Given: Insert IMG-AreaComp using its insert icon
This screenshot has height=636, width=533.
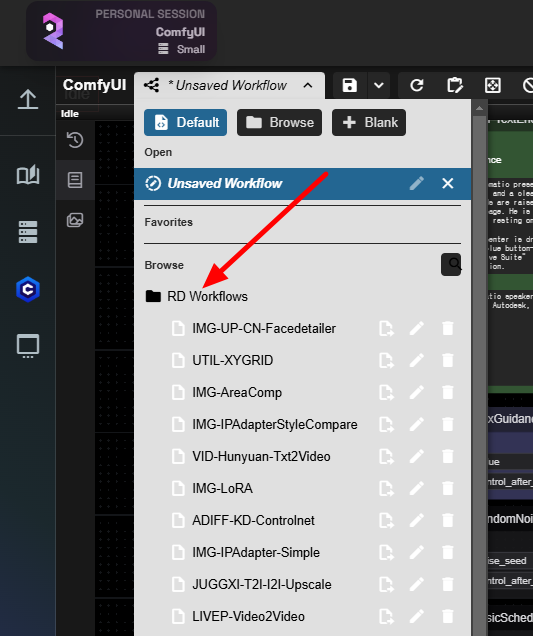Looking at the screenshot, I should (x=386, y=392).
